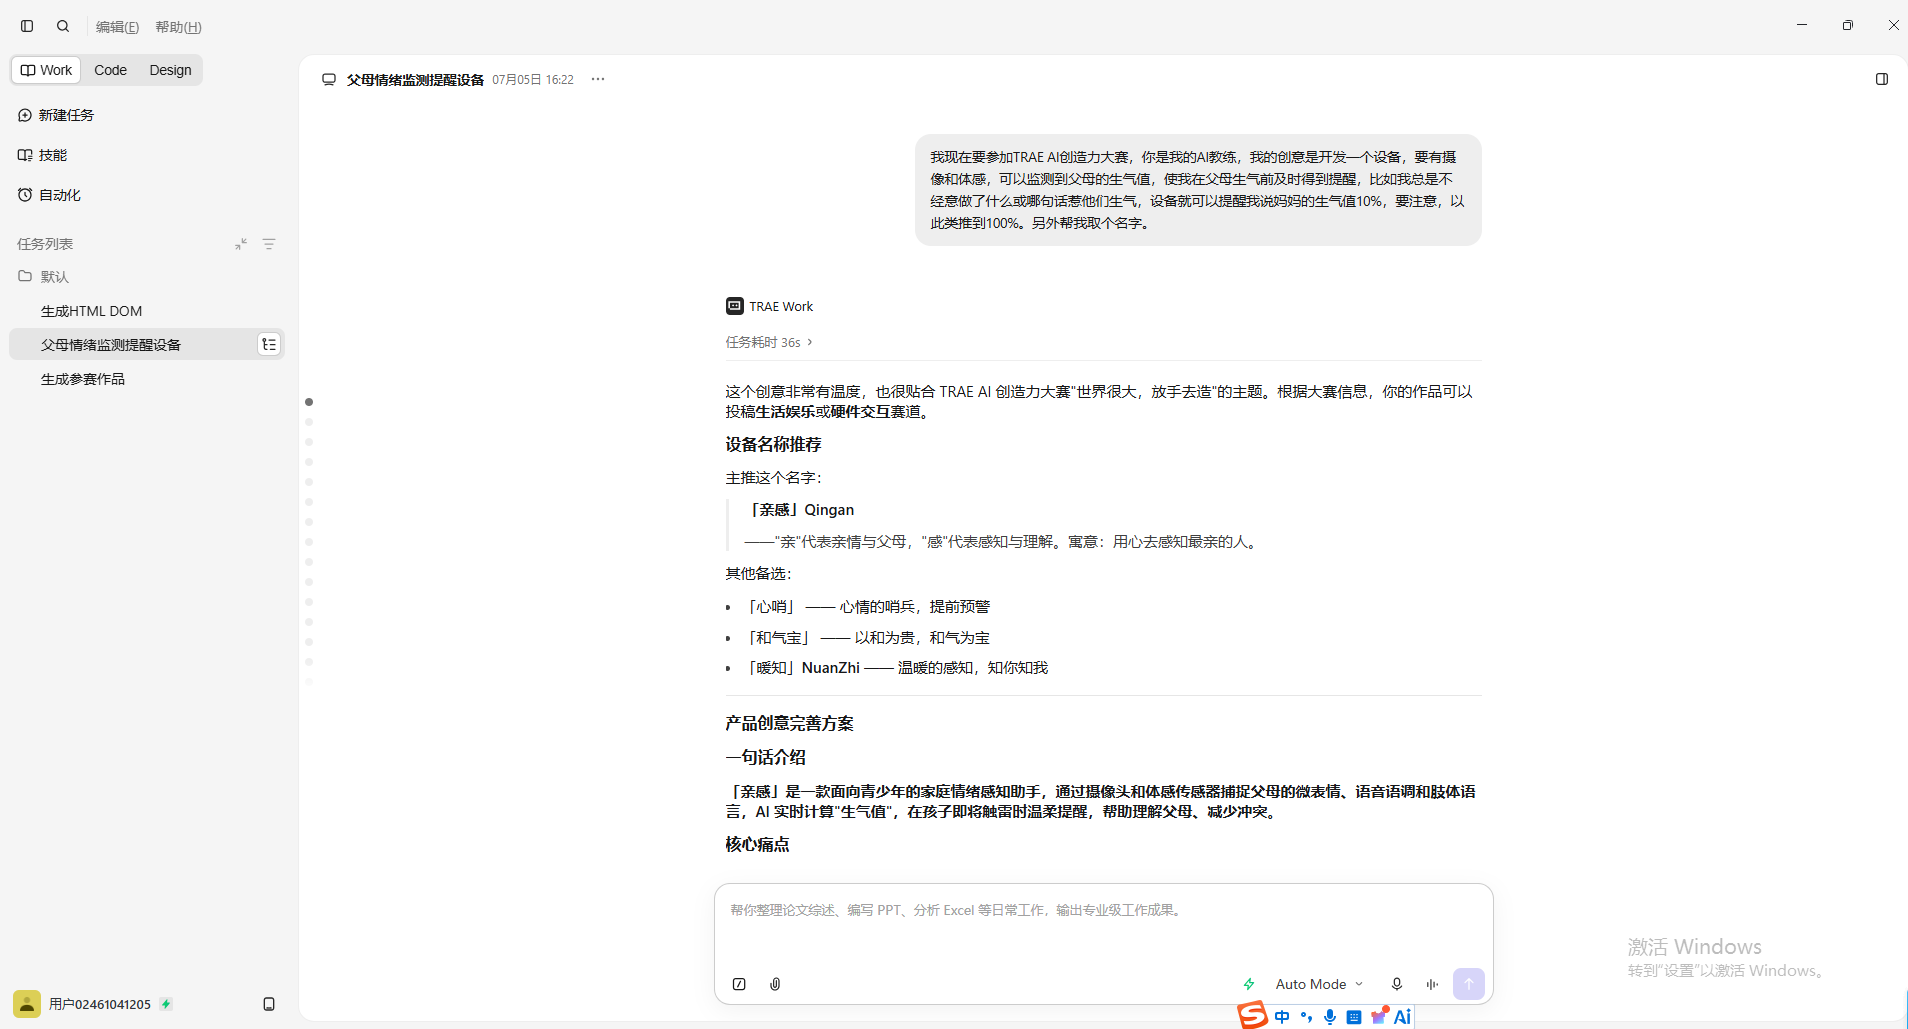
Task: Click the 任务列表 section label
Action: (x=45, y=244)
